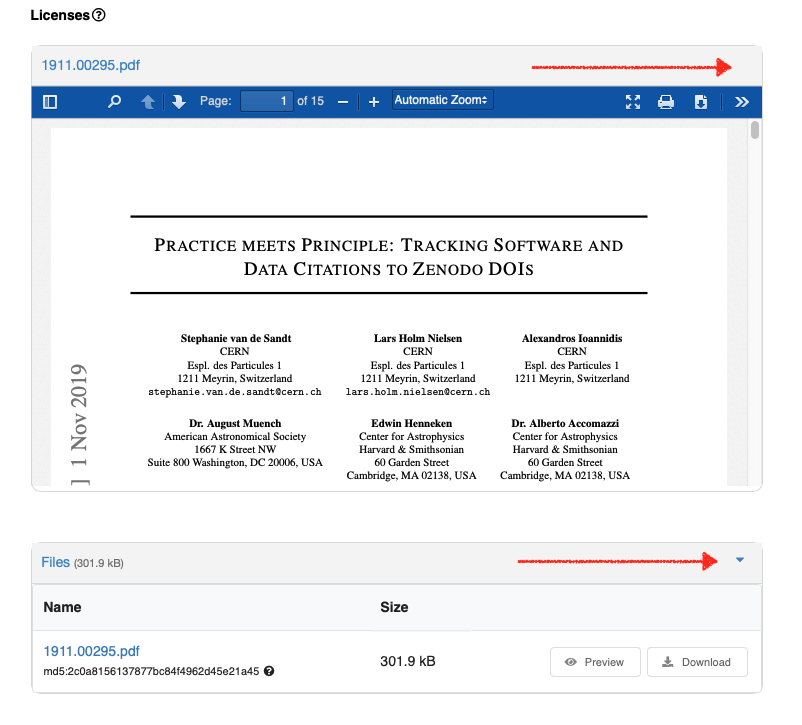
Task: Select the "Name" column header
Action: [62, 607]
